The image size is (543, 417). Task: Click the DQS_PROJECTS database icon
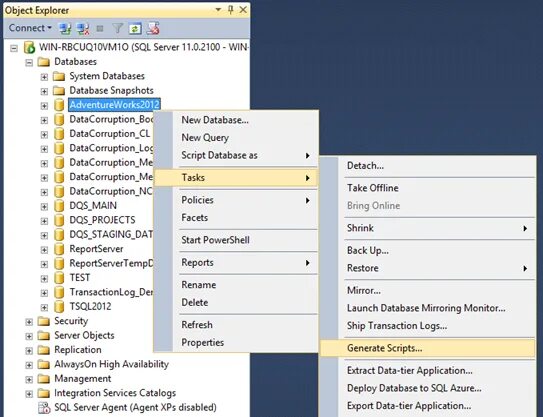click(59, 220)
